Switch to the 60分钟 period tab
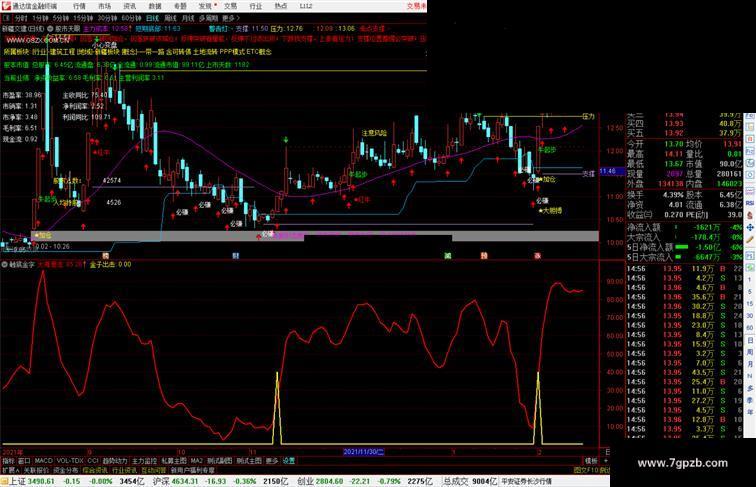Viewport: 756px width, 487px height. (x=131, y=18)
